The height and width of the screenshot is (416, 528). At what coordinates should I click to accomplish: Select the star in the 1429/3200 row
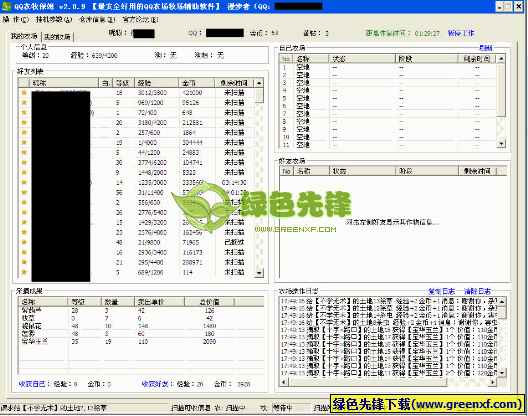[24, 222]
